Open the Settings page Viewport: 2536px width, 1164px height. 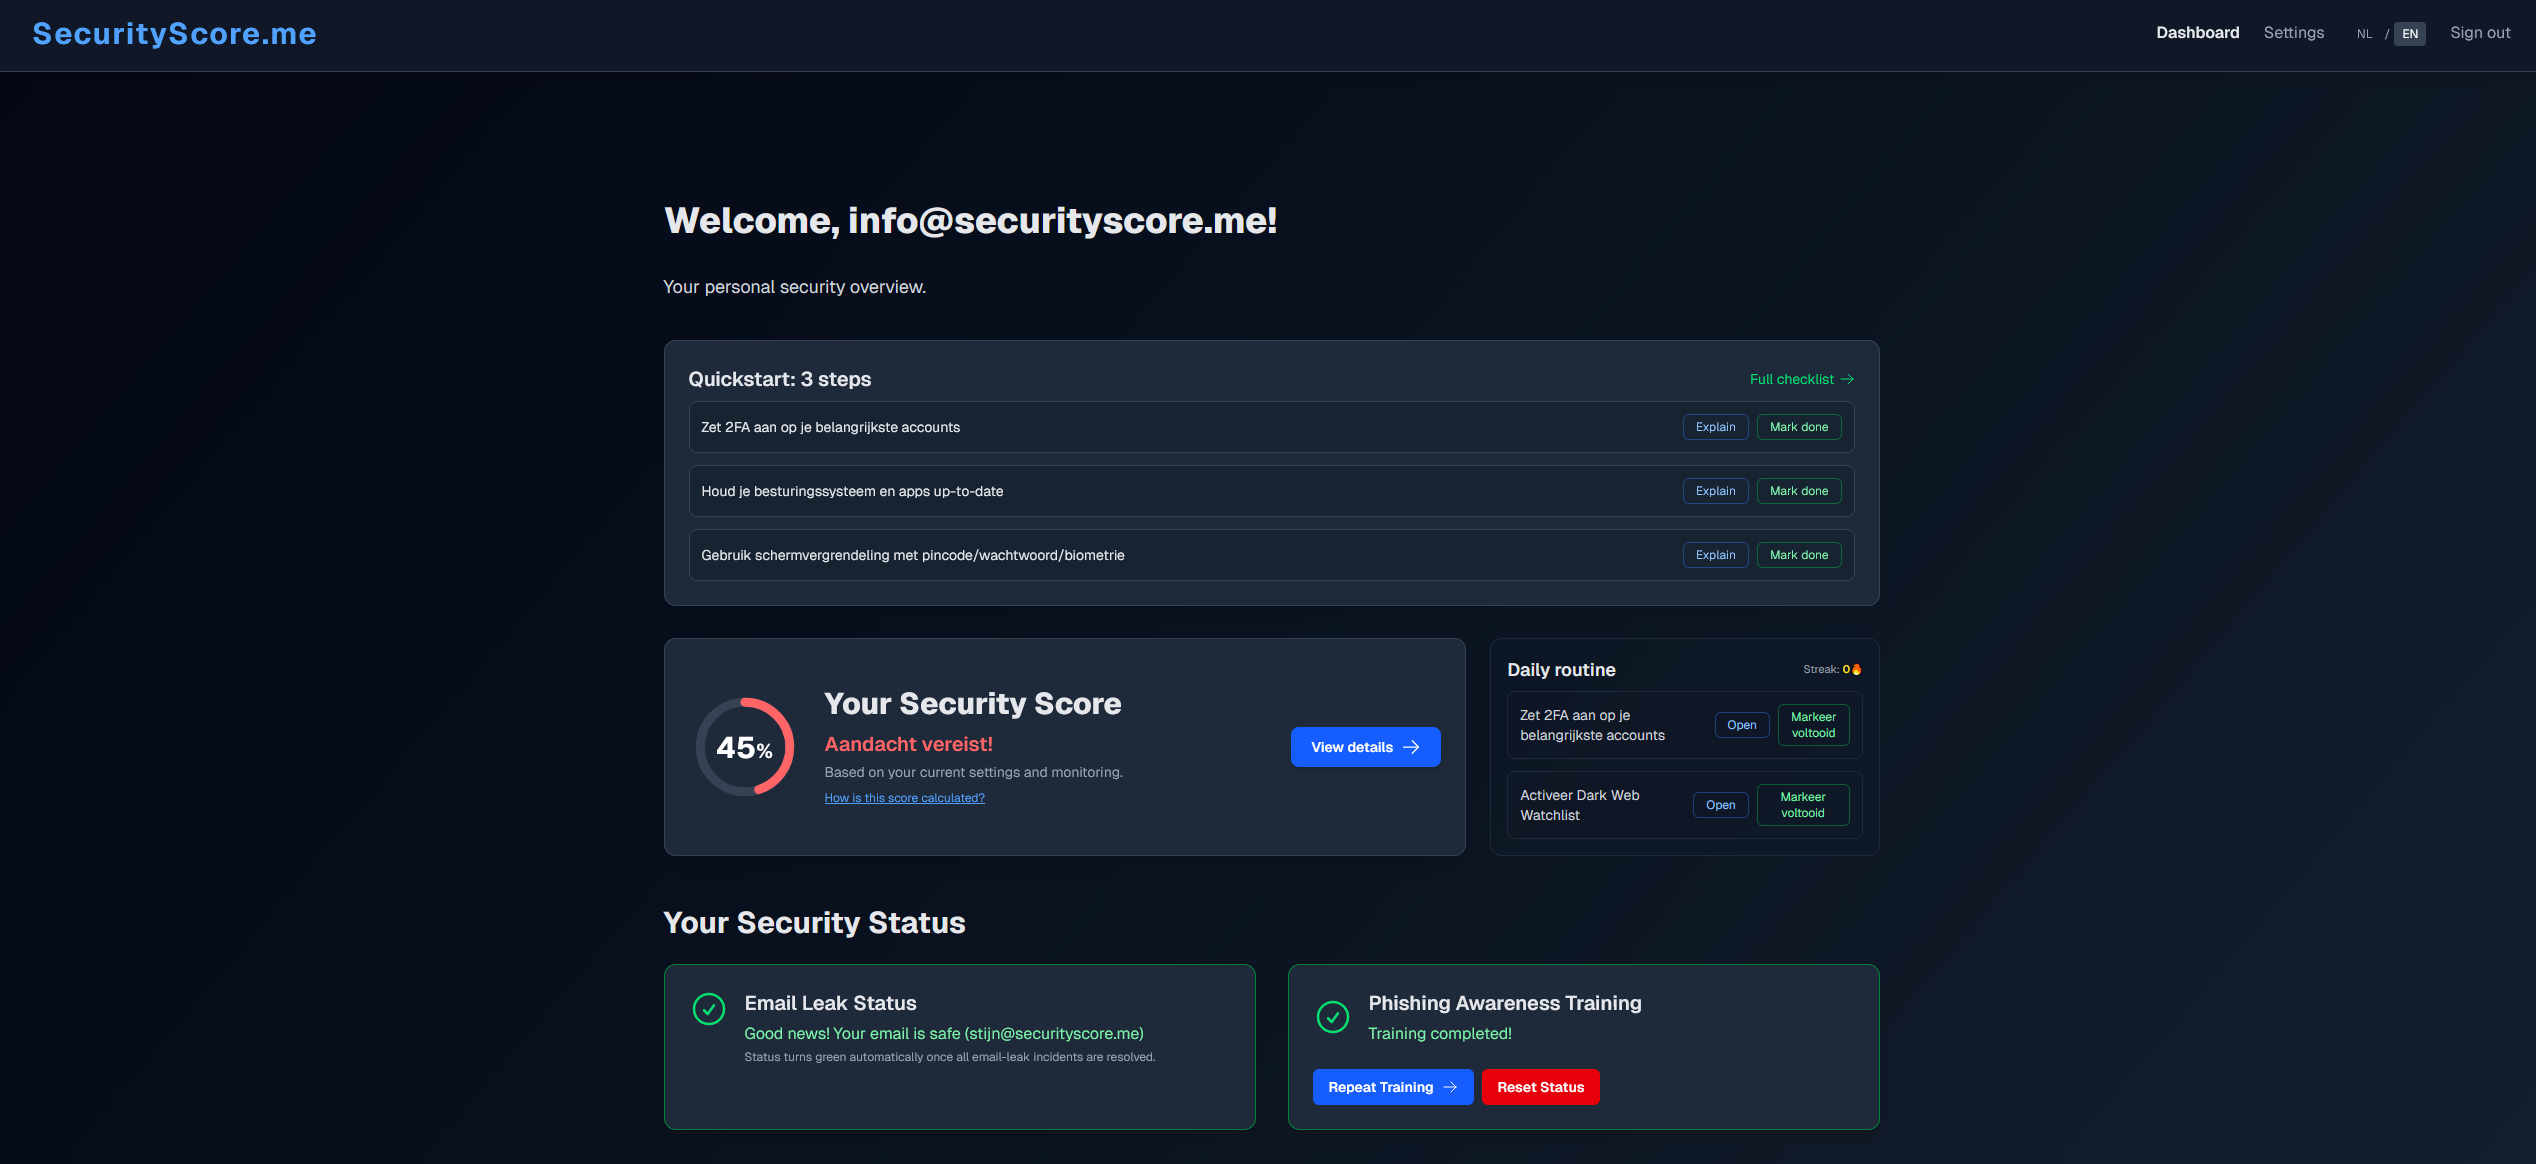coord(2294,32)
